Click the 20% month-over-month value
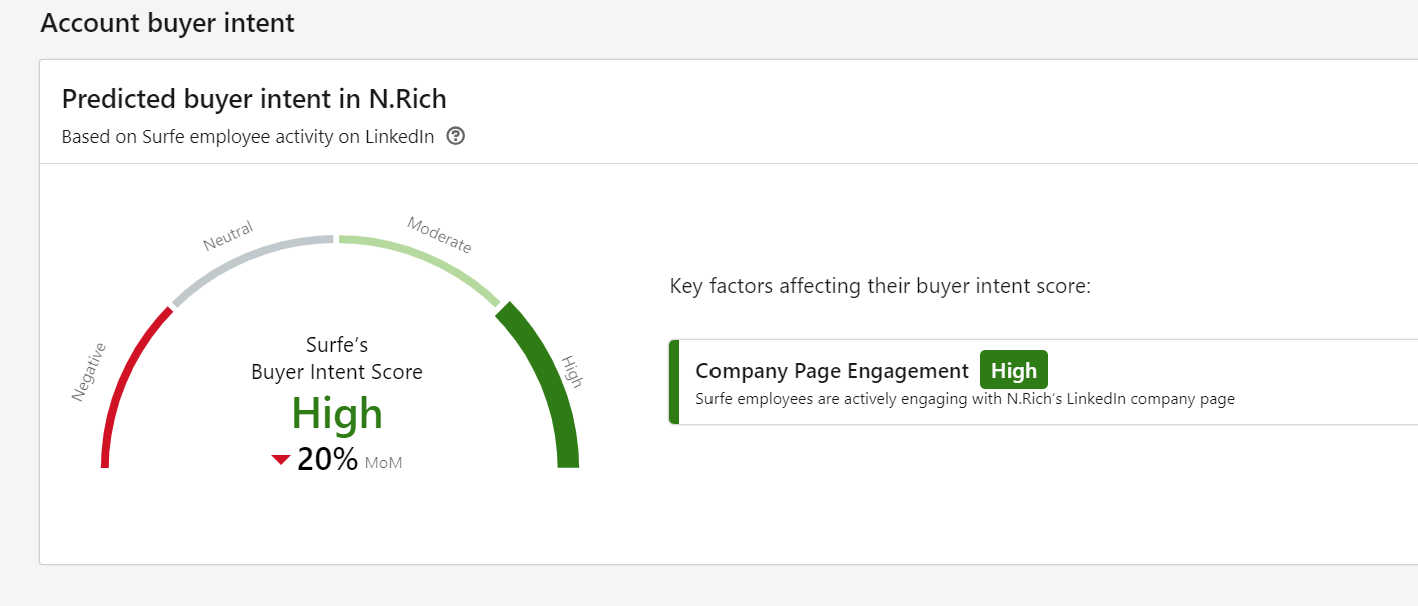Screen dimensions: 1418x606 [327, 460]
